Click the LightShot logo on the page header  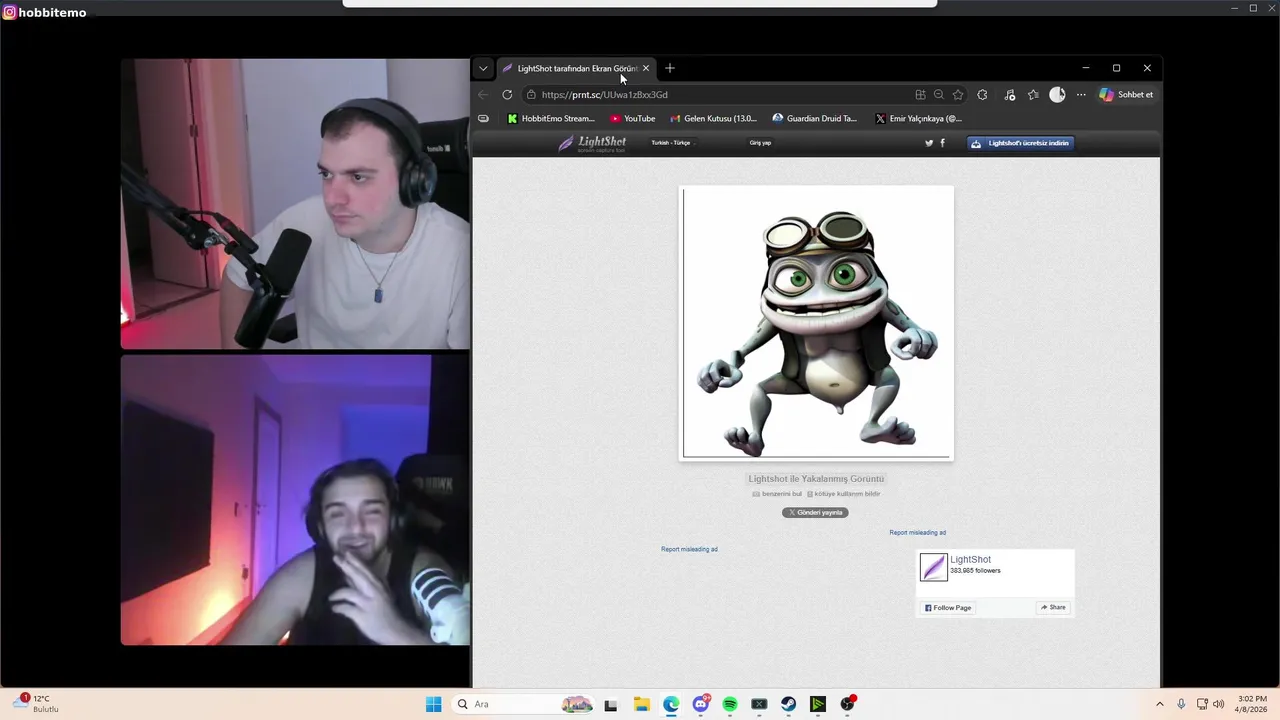[592, 143]
